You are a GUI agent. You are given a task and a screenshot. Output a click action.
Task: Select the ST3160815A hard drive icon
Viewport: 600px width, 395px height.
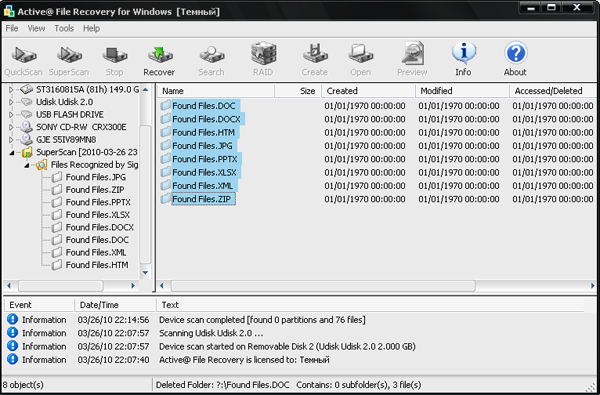point(26,90)
